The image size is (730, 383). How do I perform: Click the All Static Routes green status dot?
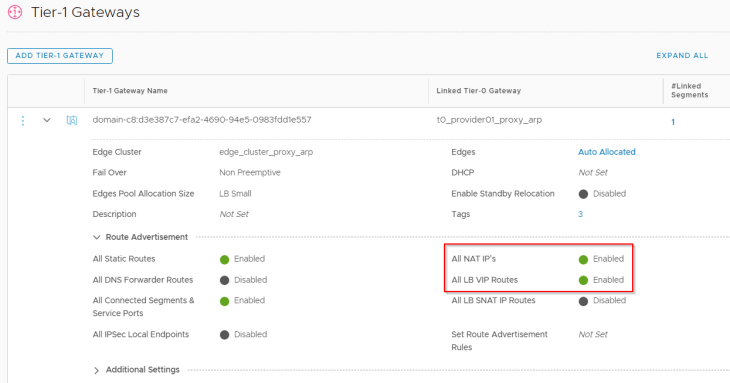(224, 260)
